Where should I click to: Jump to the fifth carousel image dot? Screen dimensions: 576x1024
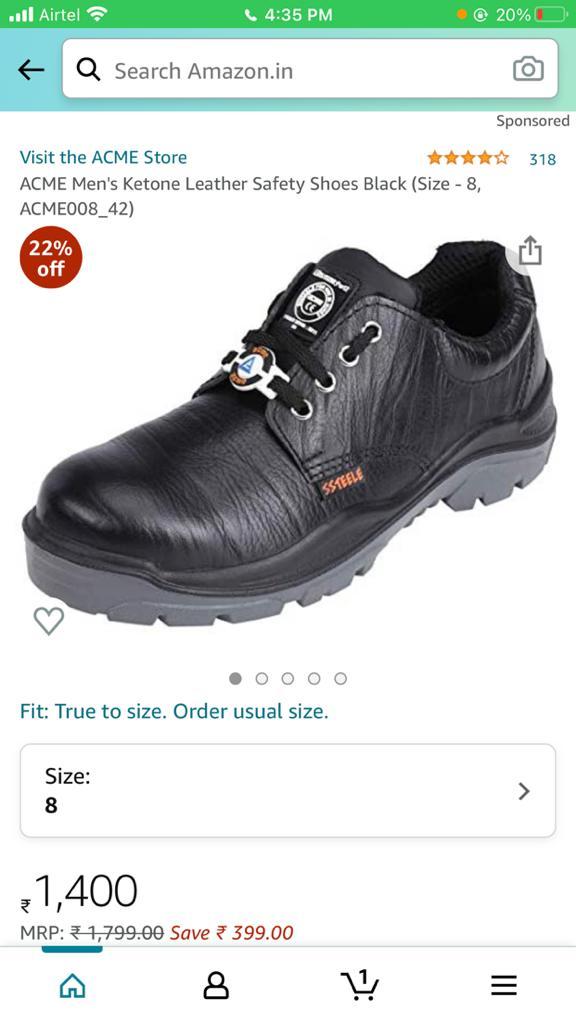[340, 679]
